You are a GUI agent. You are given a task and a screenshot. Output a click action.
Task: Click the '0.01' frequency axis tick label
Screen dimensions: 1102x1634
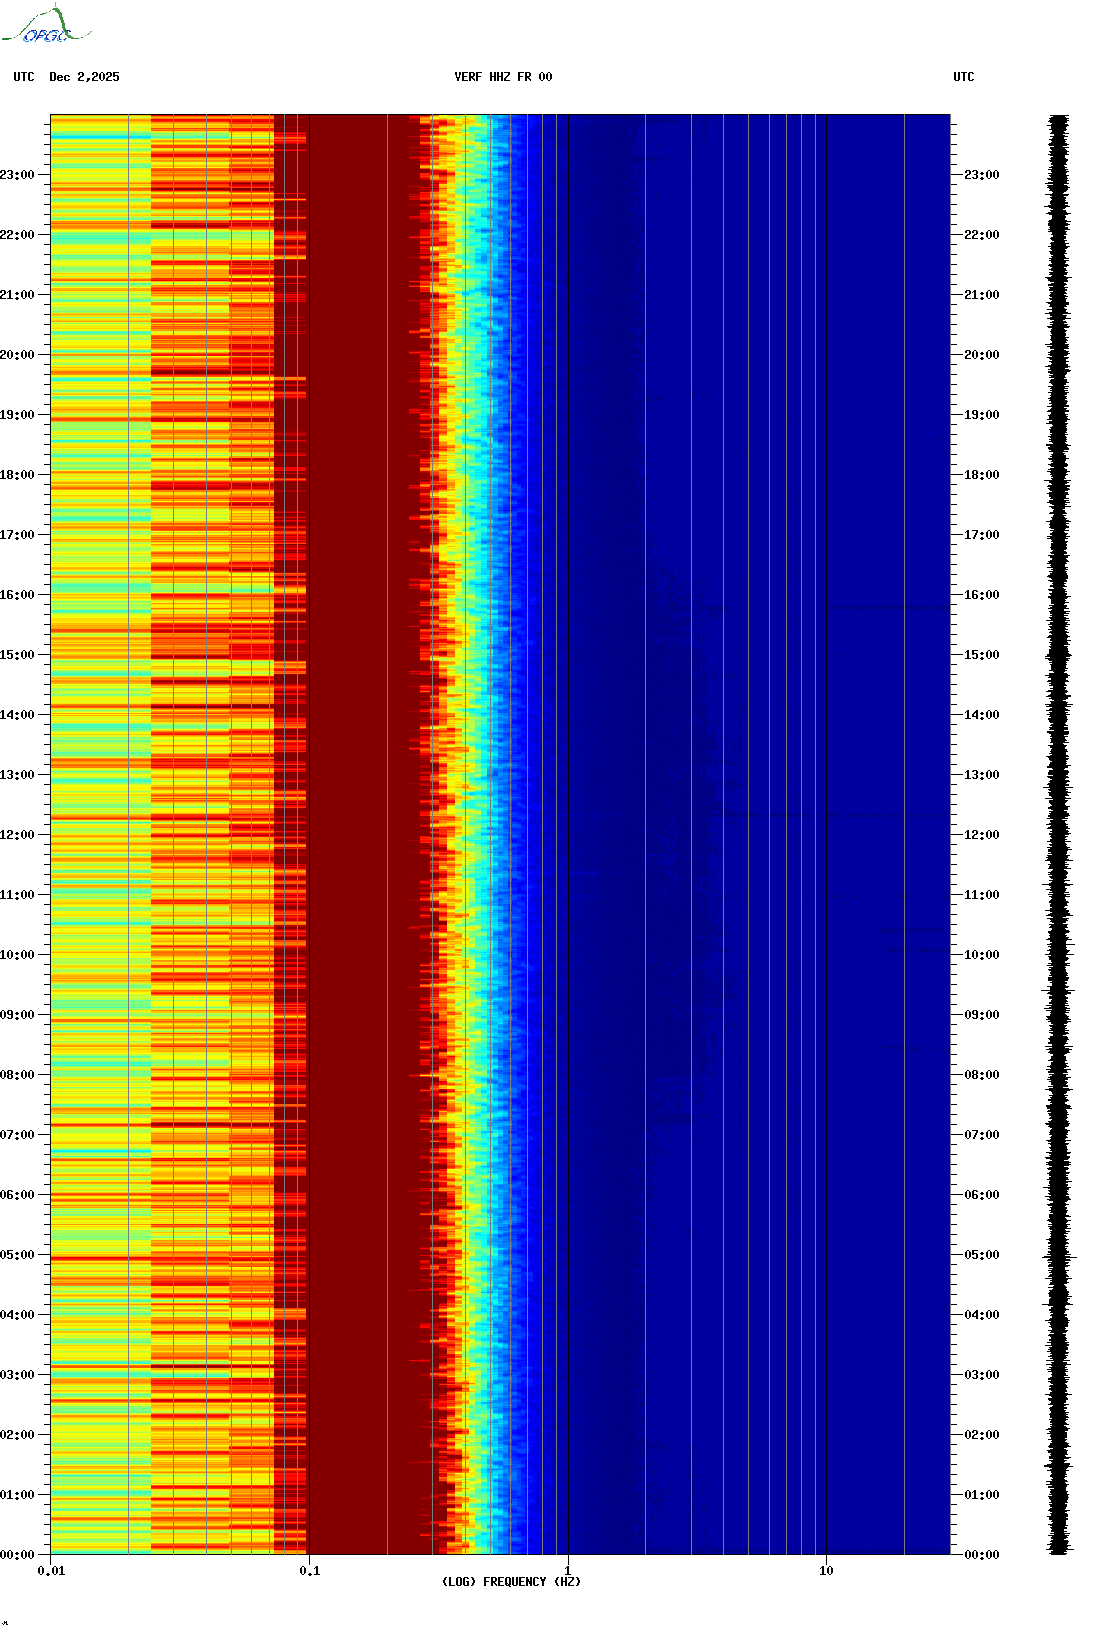pos(51,1571)
